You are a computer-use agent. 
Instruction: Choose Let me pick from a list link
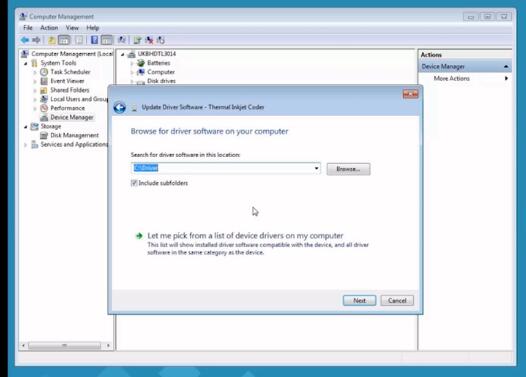[x=245, y=236]
